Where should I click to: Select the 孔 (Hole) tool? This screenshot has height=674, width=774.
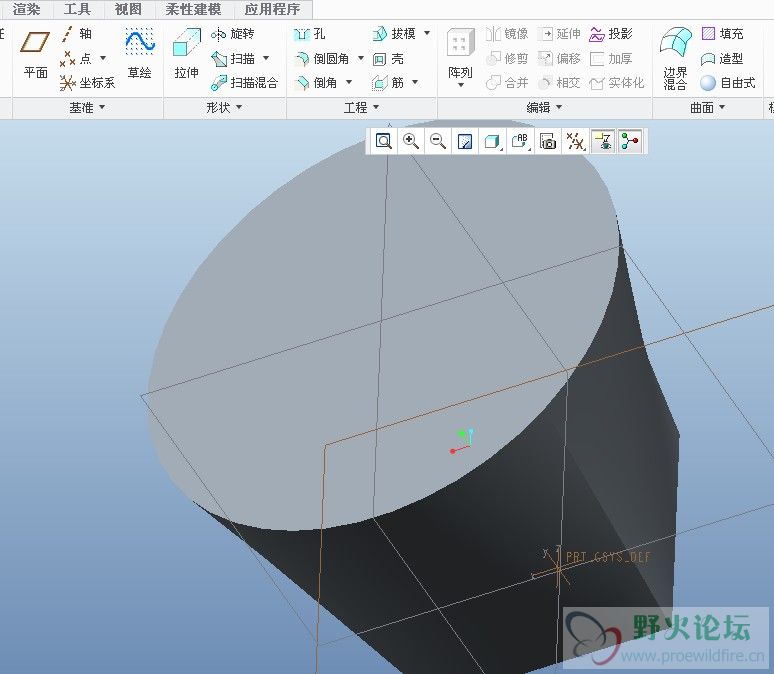click(309, 34)
